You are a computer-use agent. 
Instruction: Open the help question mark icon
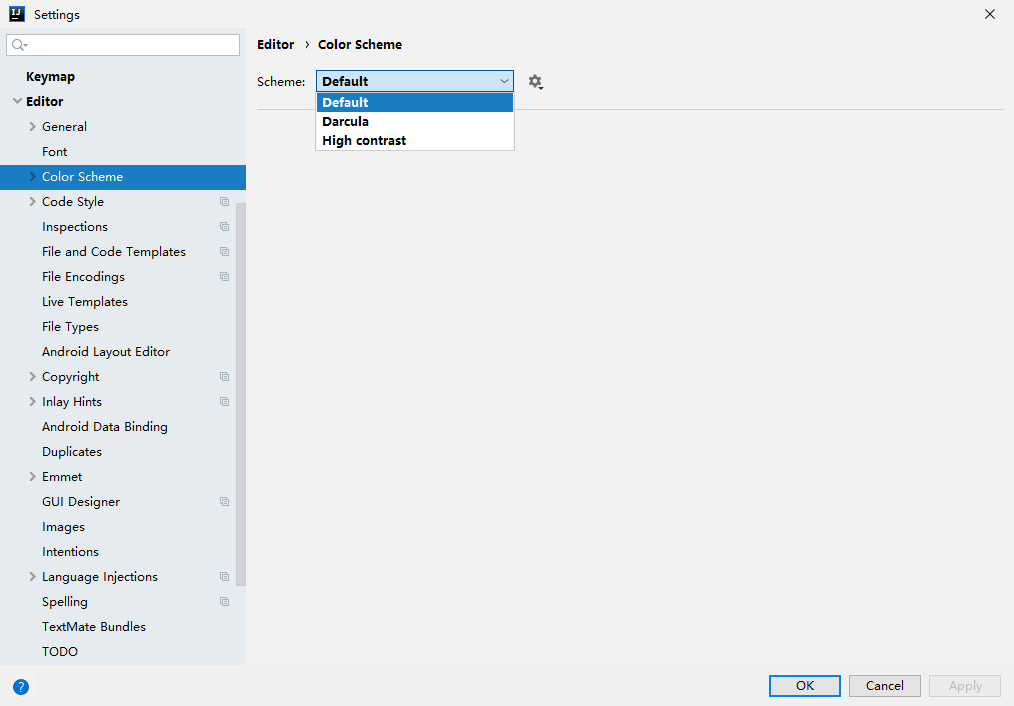21,687
